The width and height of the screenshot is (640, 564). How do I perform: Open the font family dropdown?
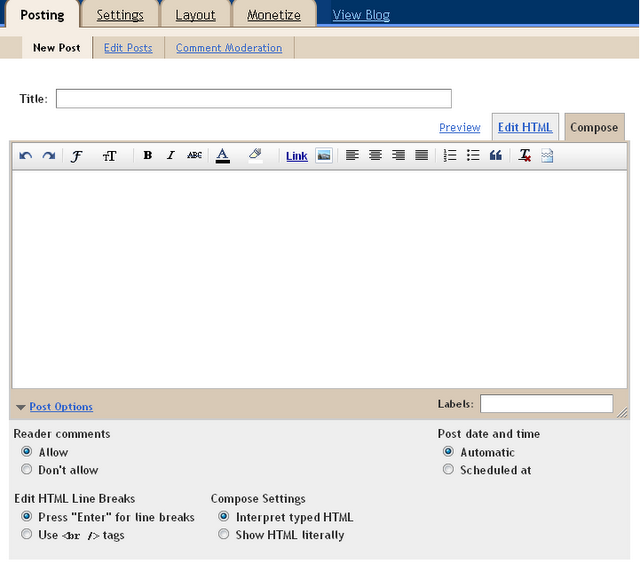coord(76,156)
